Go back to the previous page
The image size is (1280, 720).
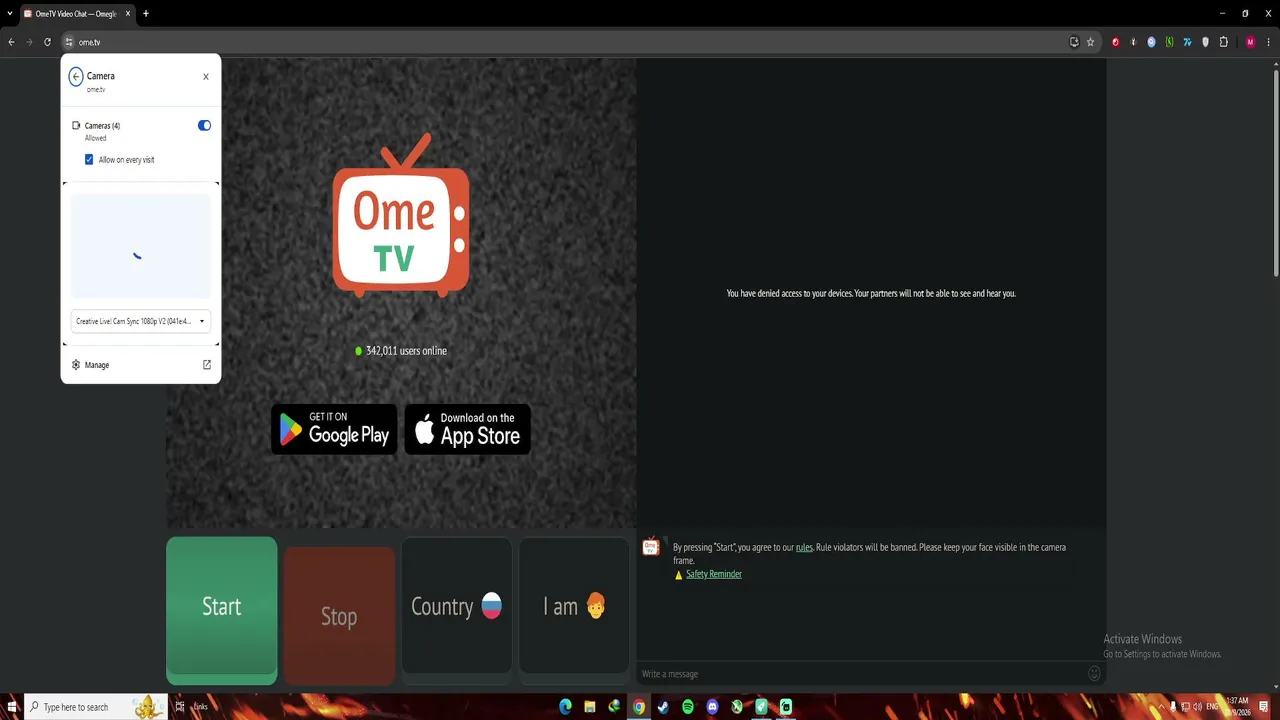pos(12,42)
